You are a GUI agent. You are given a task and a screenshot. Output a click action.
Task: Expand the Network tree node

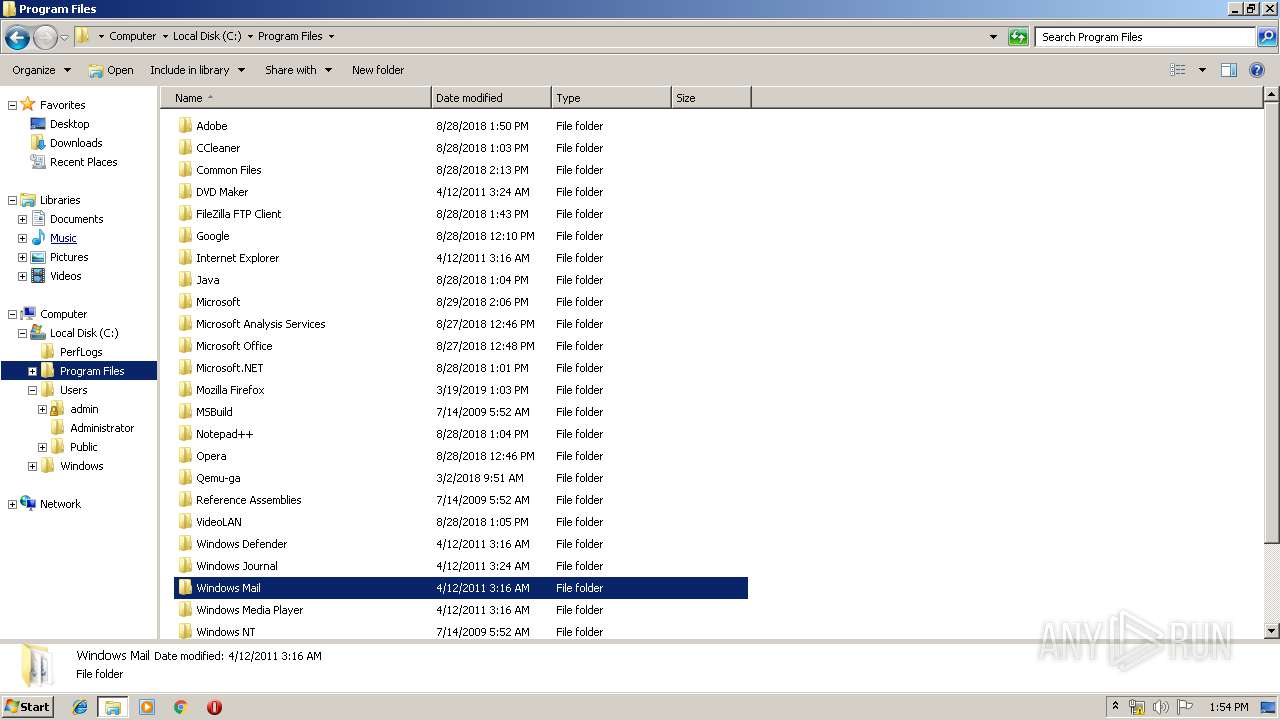pyautogui.click(x=12, y=504)
